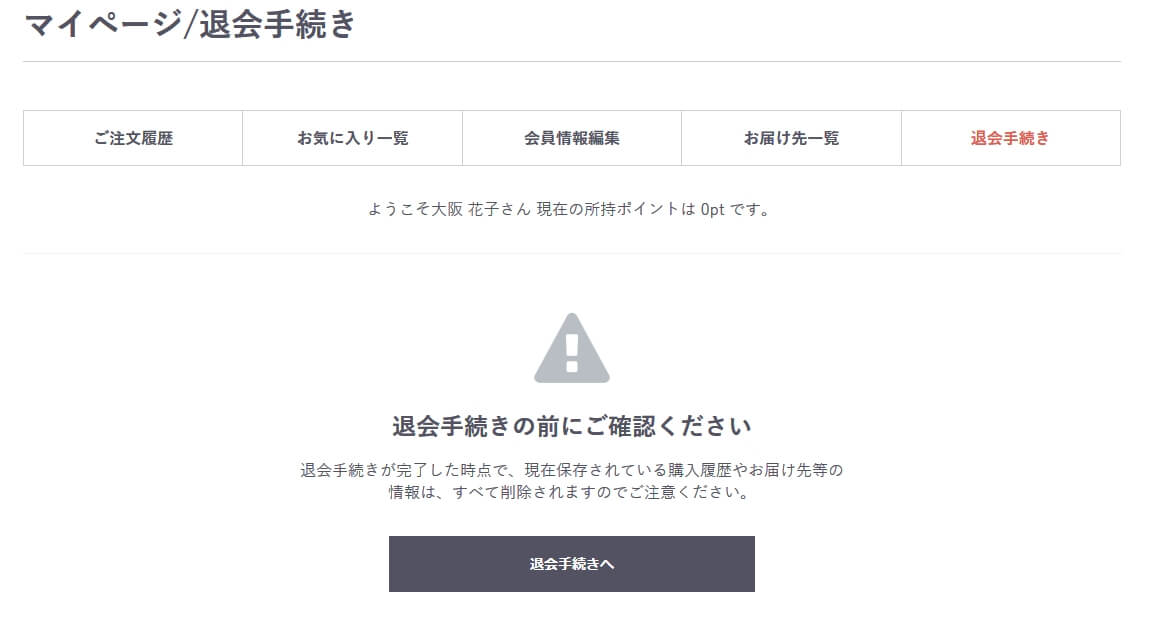The height and width of the screenshot is (620, 1150).
Task: Click the 0pt points value
Action: (x=712, y=209)
